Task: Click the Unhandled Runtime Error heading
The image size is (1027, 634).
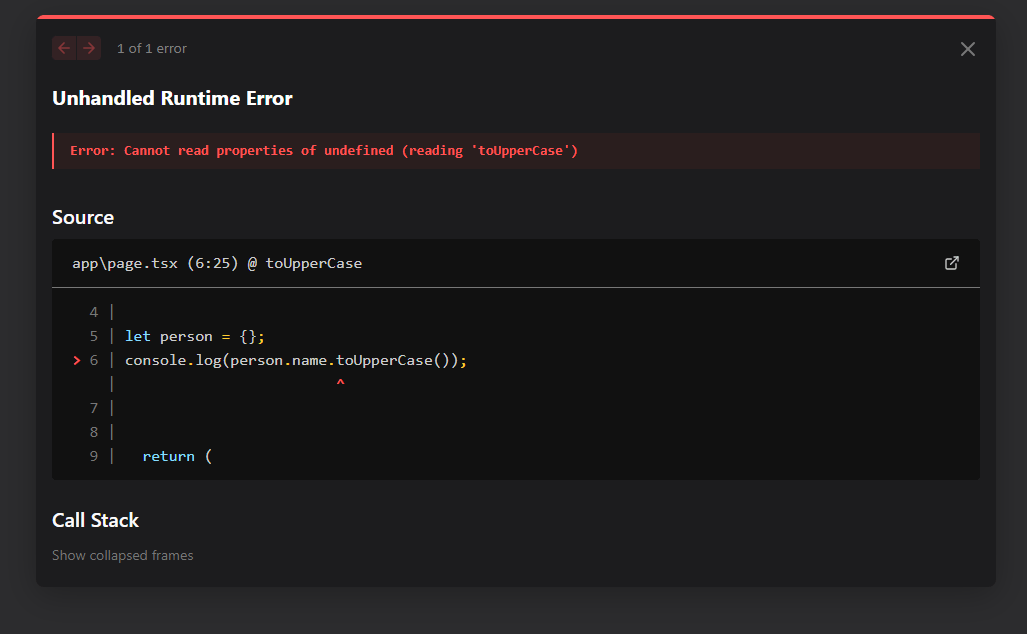Action: [172, 98]
